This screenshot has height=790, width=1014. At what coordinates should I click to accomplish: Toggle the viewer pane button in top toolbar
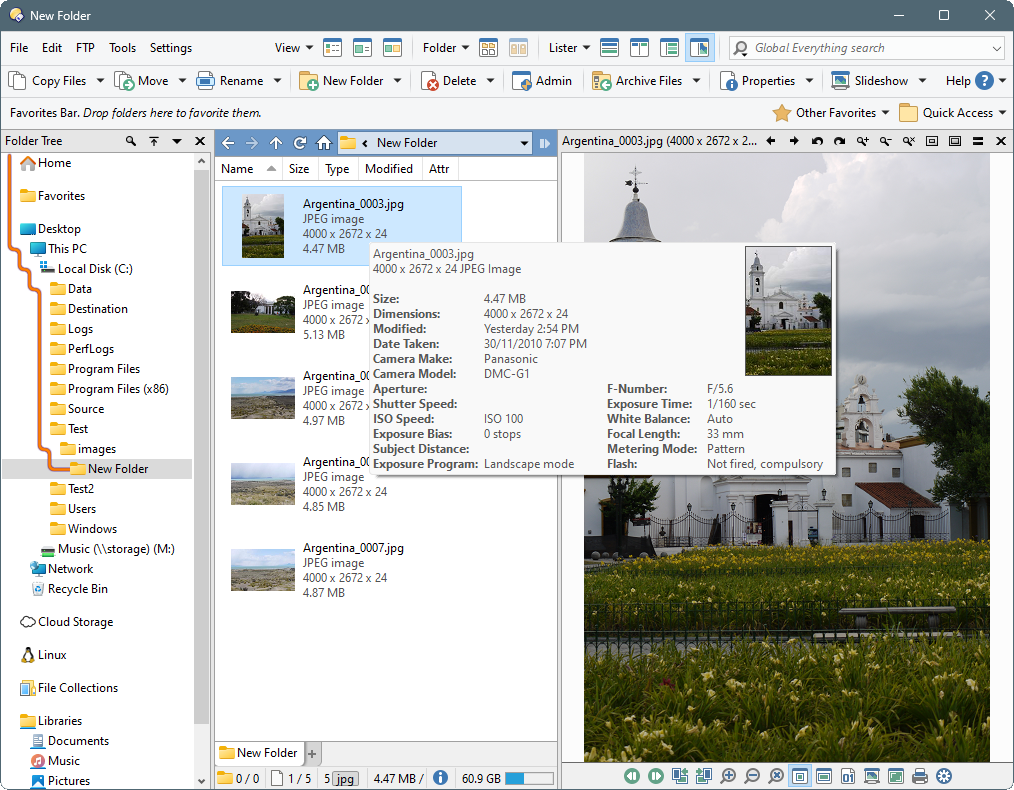click(699, 48)
